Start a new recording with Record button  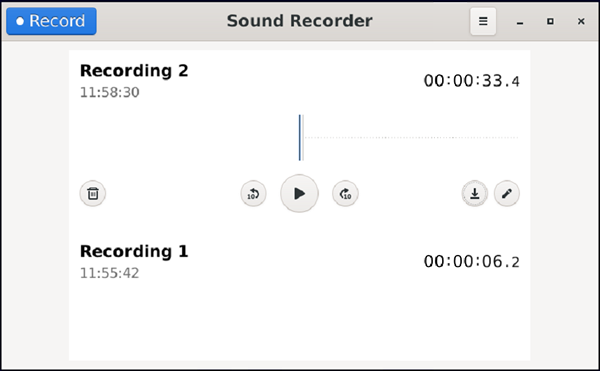(x=51, y=21)
